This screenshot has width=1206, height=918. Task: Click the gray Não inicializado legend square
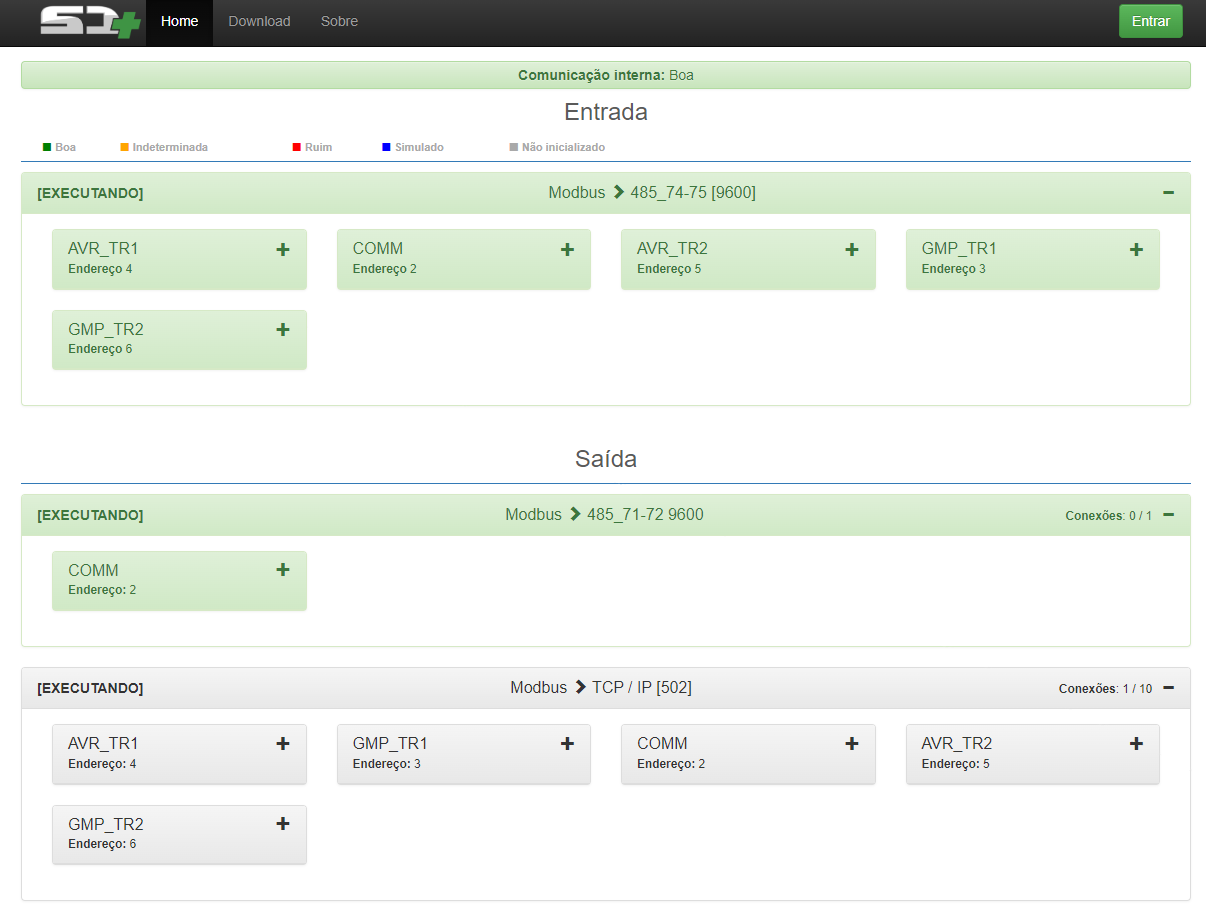click(x=514, y=147)
